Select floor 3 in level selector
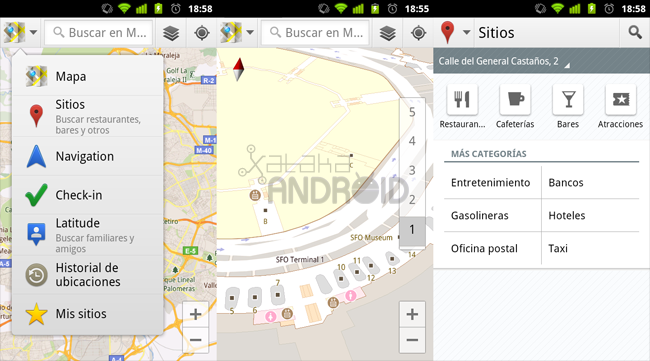Image resolution: width=650 pixels, height=361 pixels. tap(412, 170)
